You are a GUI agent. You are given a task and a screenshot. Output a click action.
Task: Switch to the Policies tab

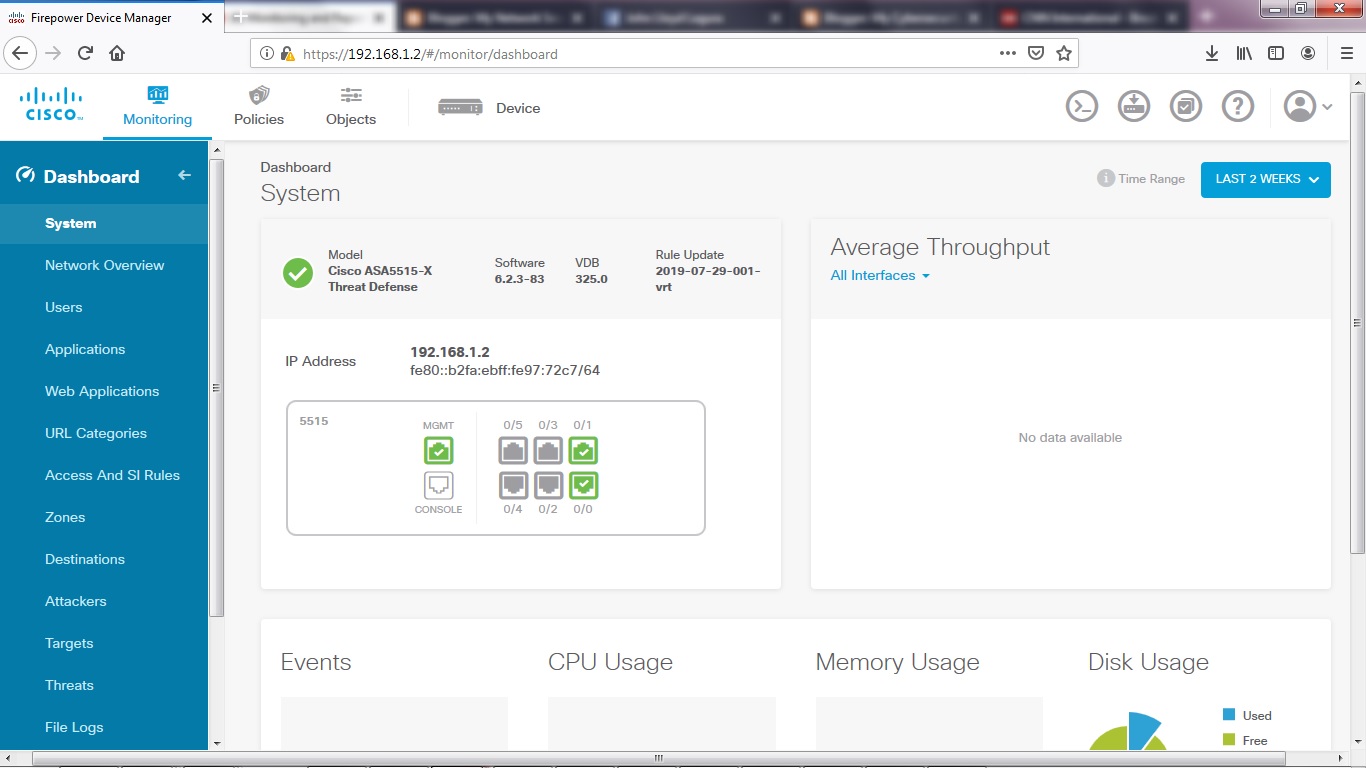click(x=258, y=105)
